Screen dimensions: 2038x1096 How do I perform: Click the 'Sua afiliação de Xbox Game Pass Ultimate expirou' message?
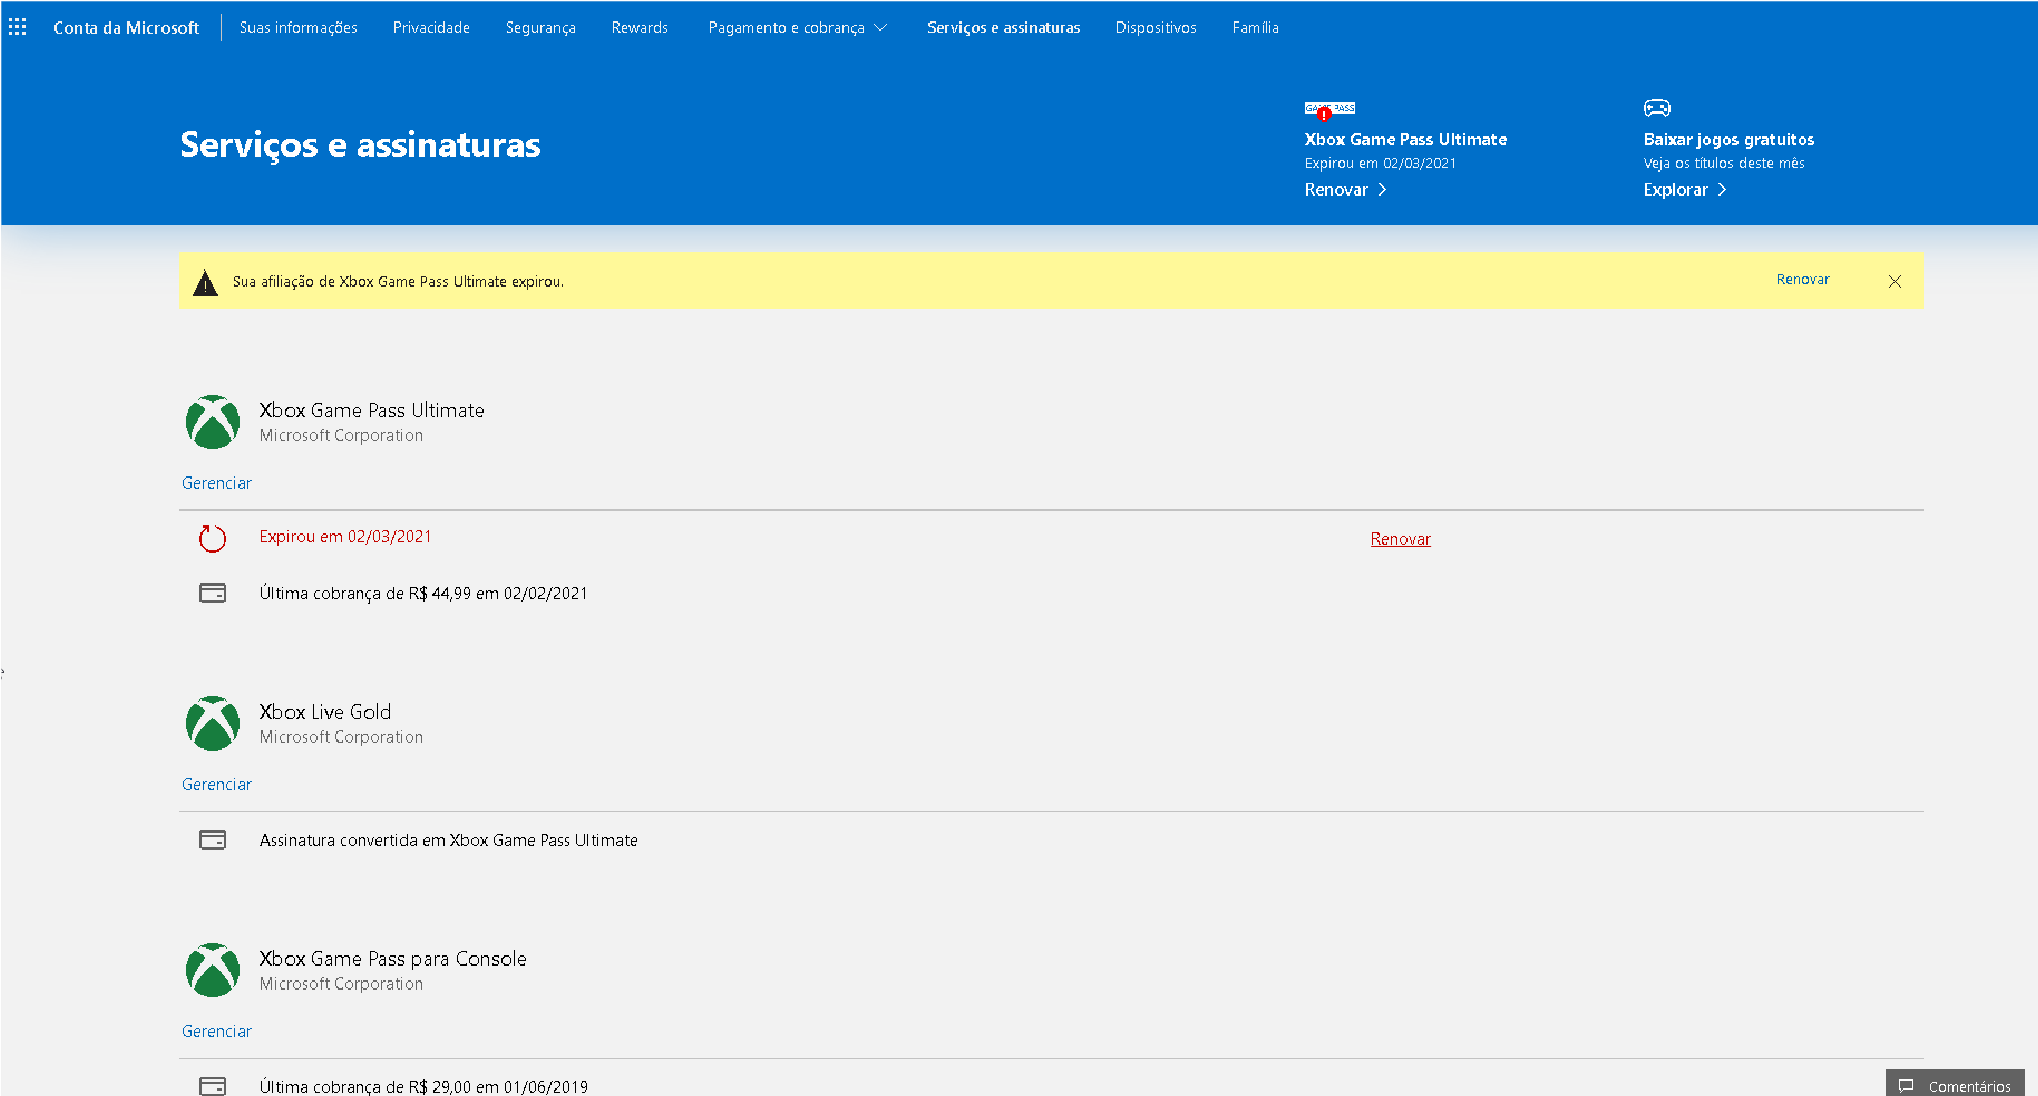pos(398,282)
